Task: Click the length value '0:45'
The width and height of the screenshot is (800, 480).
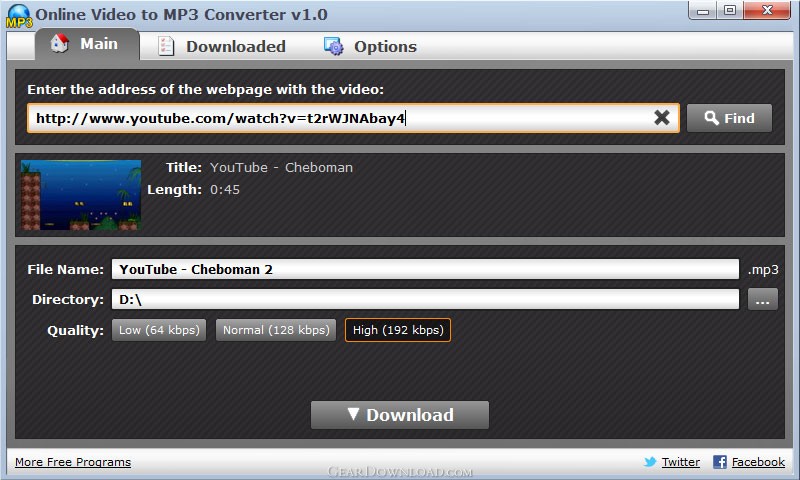Action: click(x=224, y=190)
